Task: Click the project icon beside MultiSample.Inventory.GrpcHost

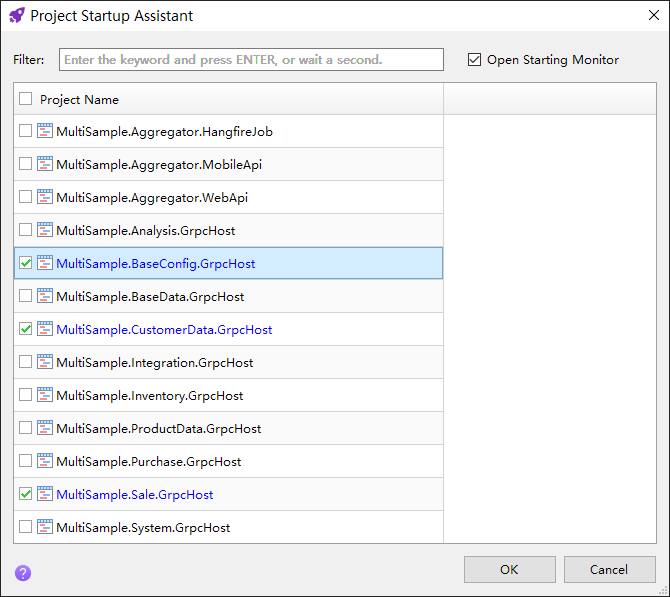Action: (45, 395)
